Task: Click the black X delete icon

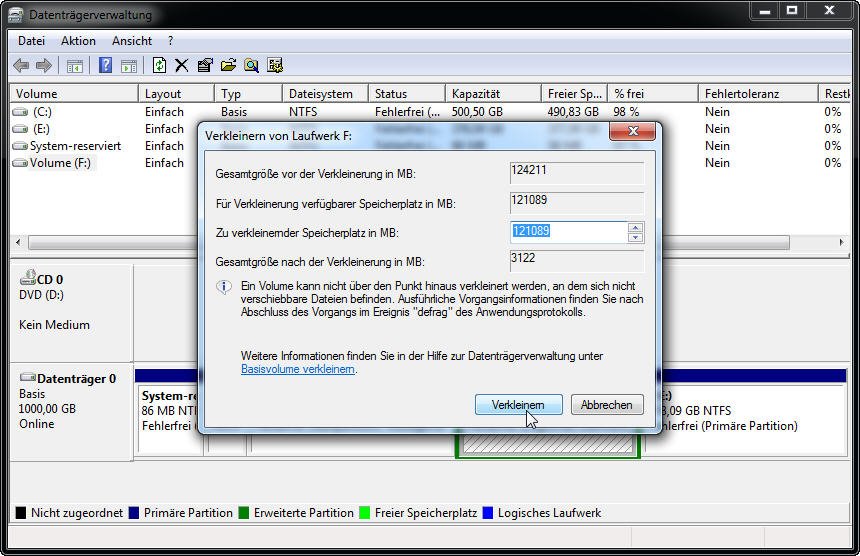Action: point(182,66)
